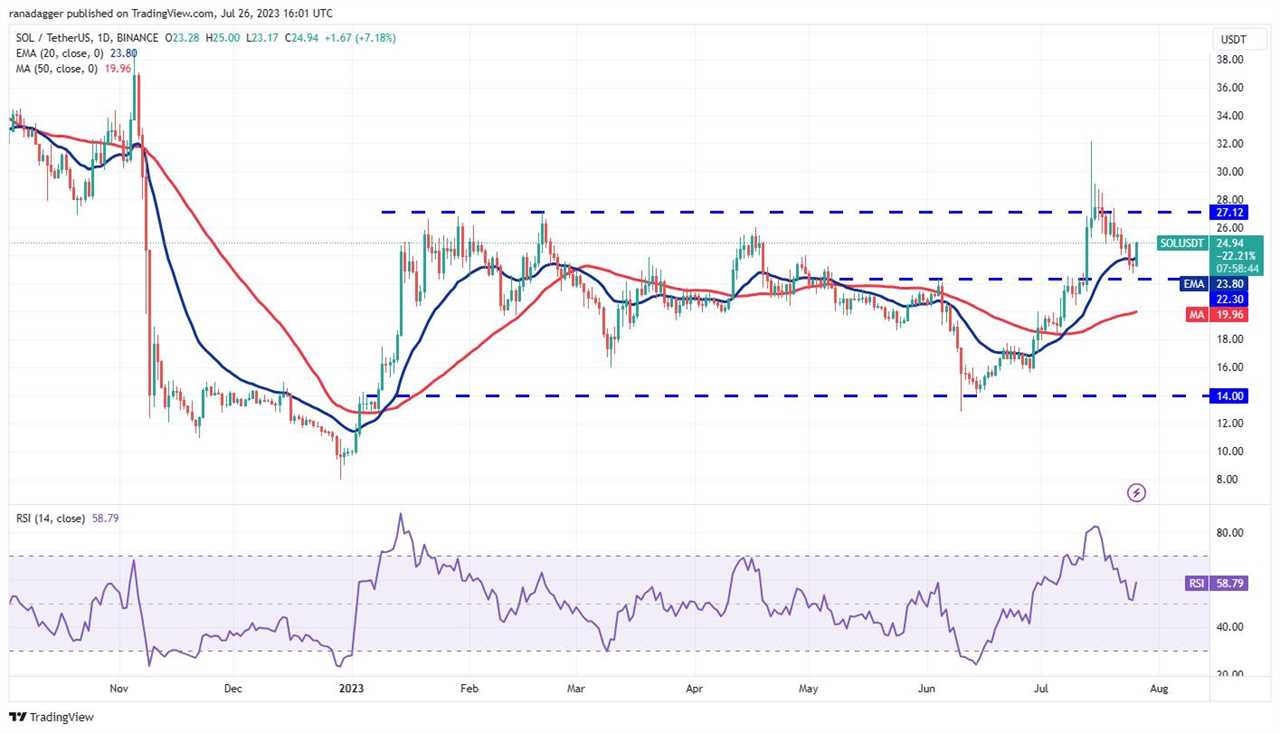Click the Dec date label on time axis
The image size is (1280, 733).
(x=233, y=688)
